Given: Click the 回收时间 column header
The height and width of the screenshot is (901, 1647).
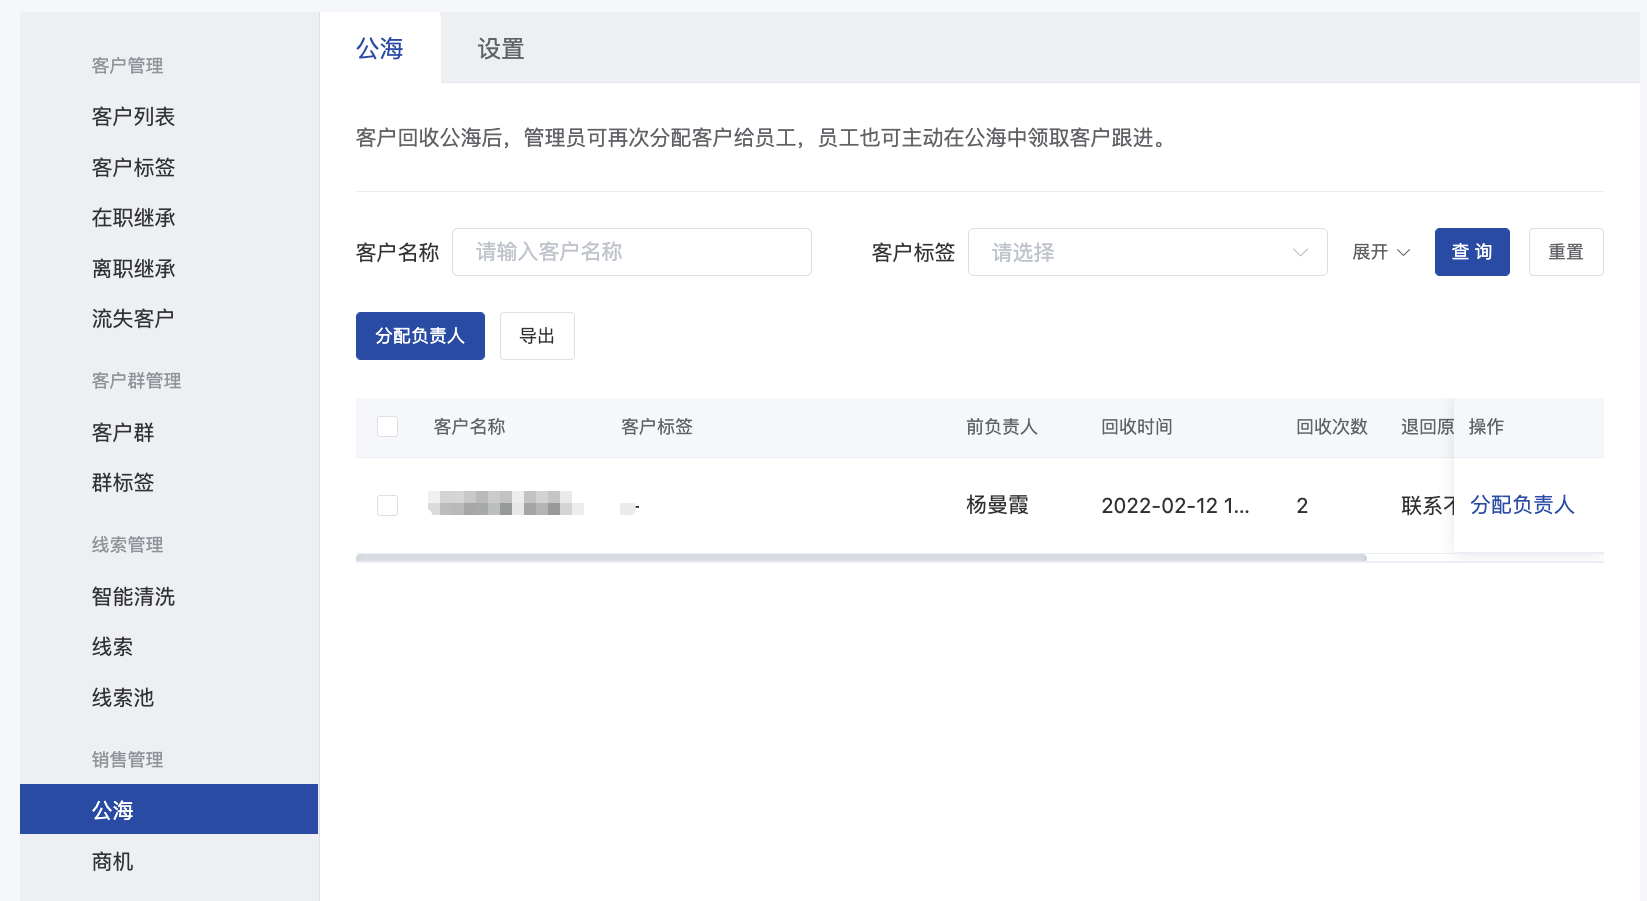Looking at the screenshot, I should coord(1137,427).
